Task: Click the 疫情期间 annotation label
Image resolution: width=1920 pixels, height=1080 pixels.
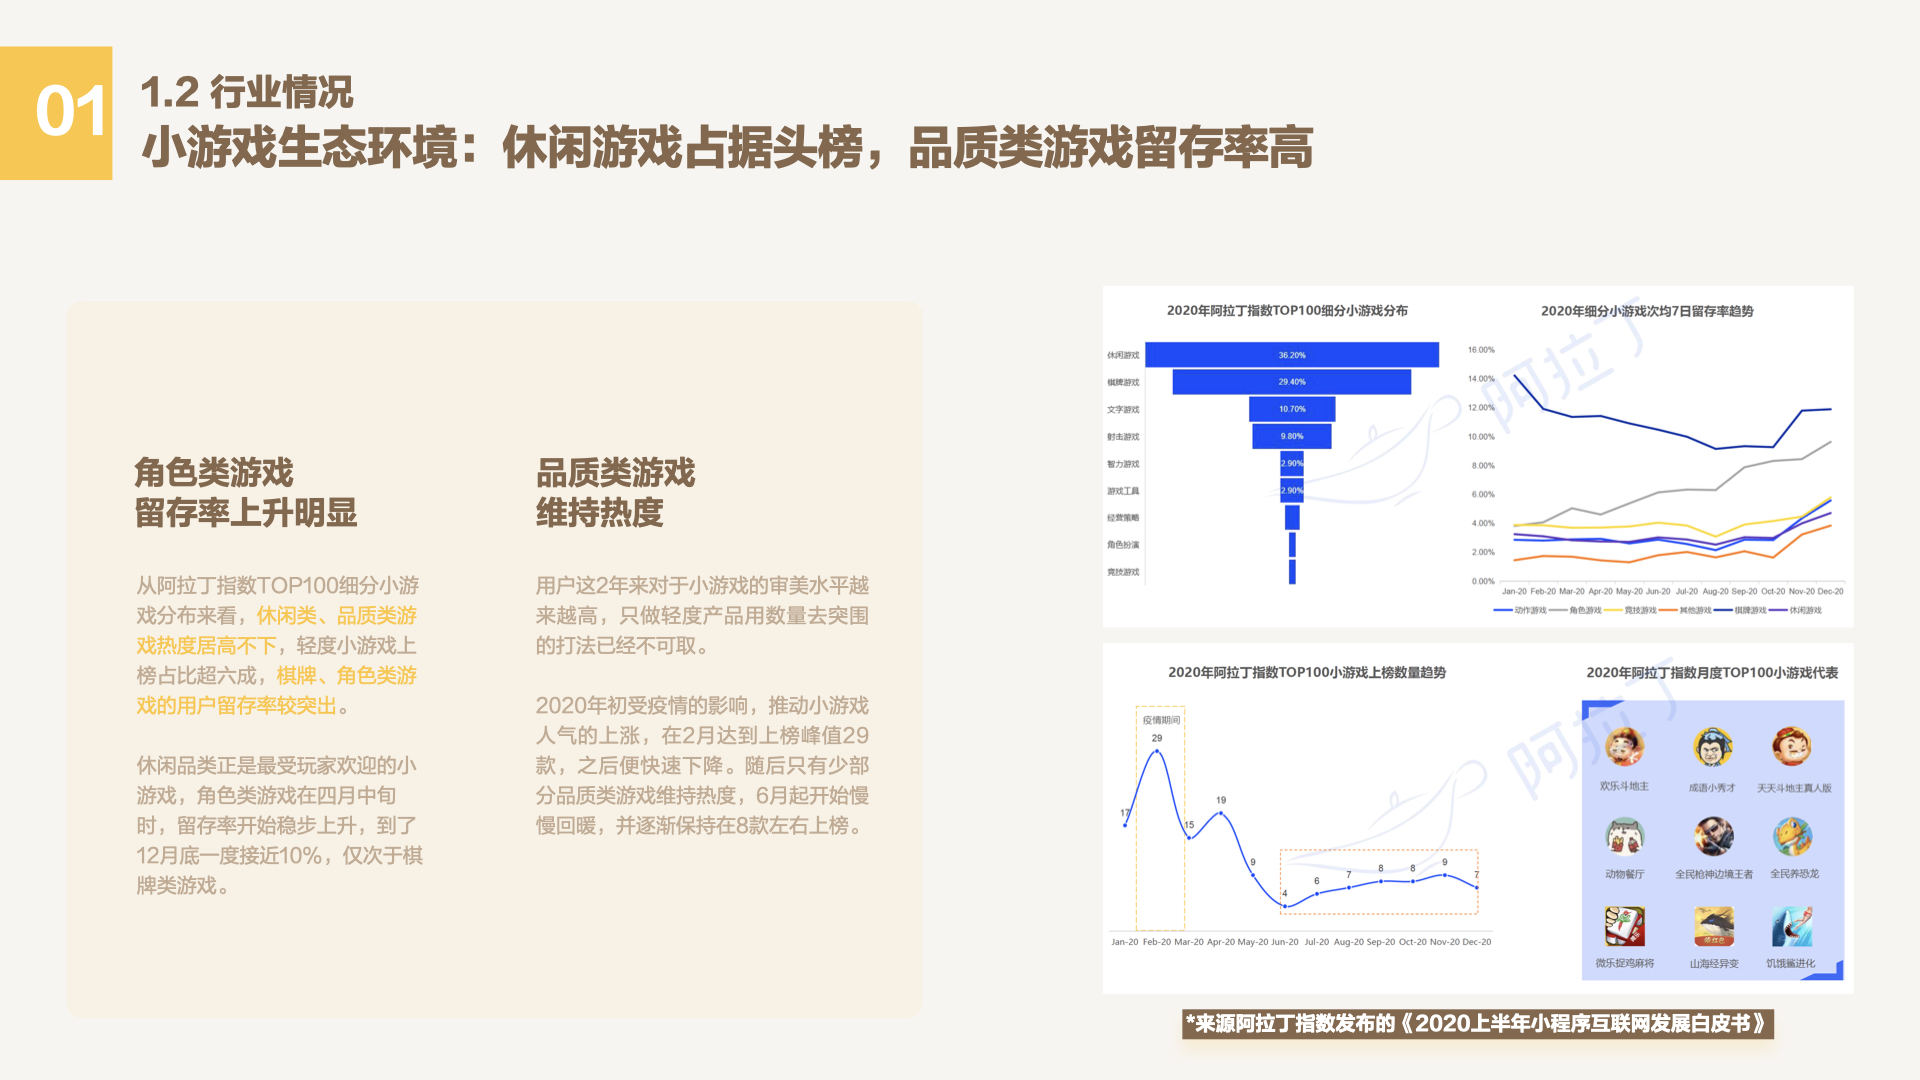Action: (x=1161, y=720)
